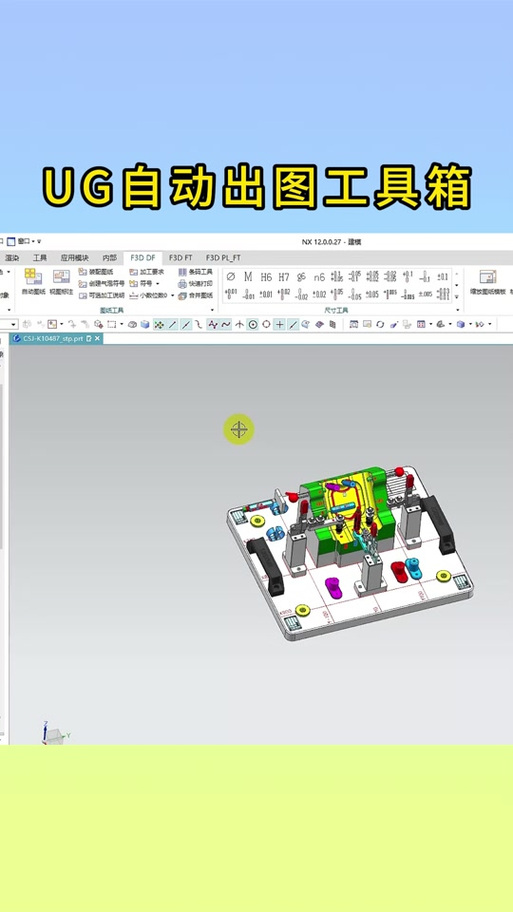Insert the M thread prefix symbol
Screen dimensions: 513x912
[x=248, y=276]
